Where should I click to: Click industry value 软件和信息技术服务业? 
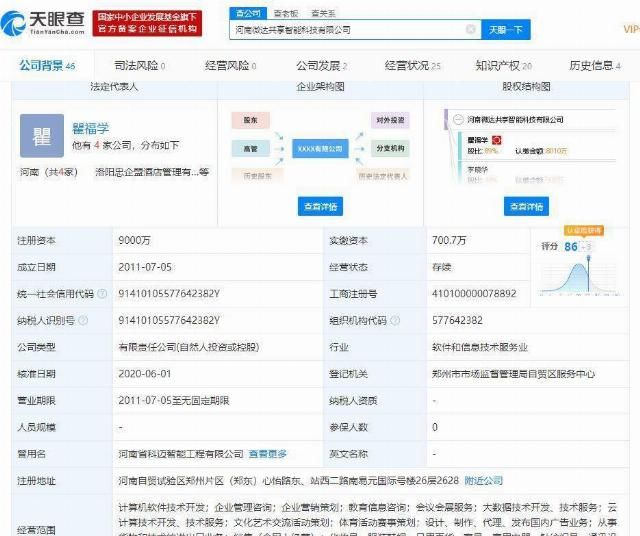(480, 347)
